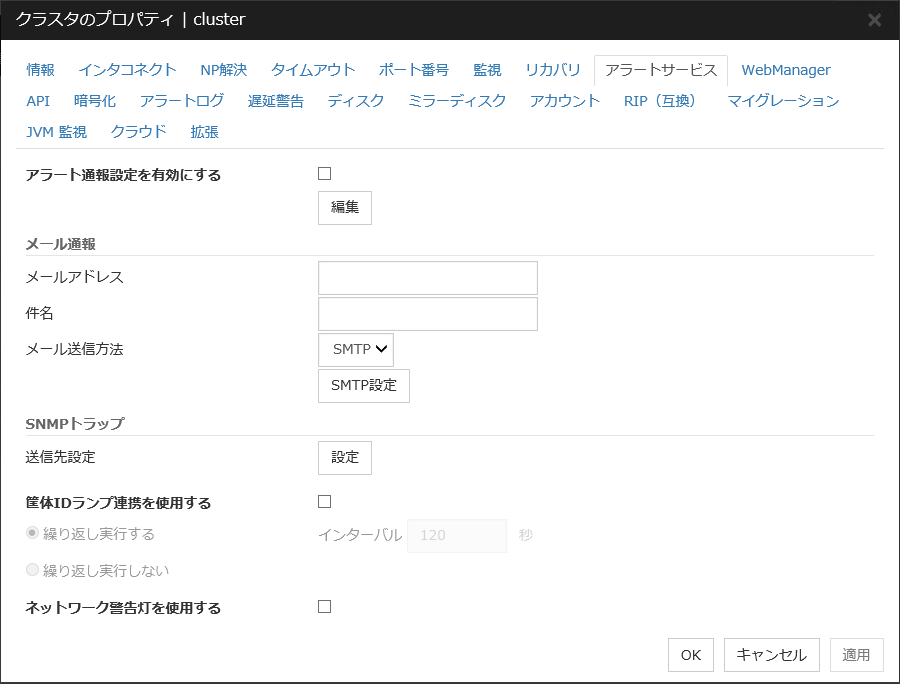Click into the 件名 text field
This screenshot has width=900, height=684.
pos(428,314)
